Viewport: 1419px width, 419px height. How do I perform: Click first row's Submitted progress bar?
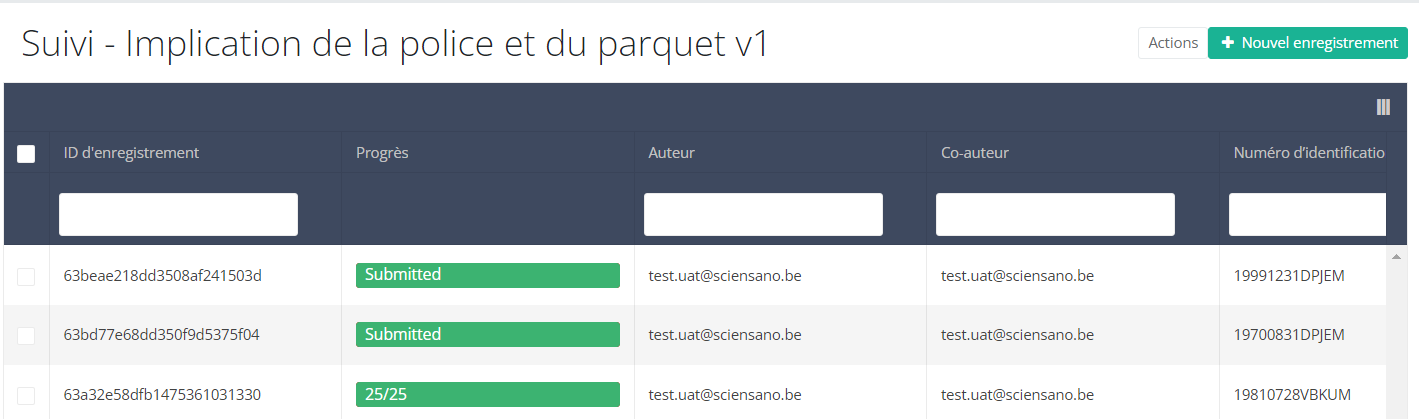[x=488, y=275]
